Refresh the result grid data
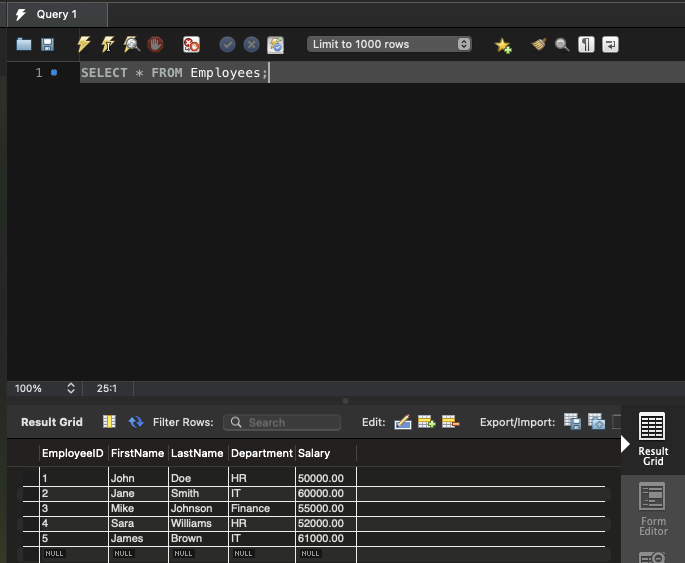 (136, 422)
